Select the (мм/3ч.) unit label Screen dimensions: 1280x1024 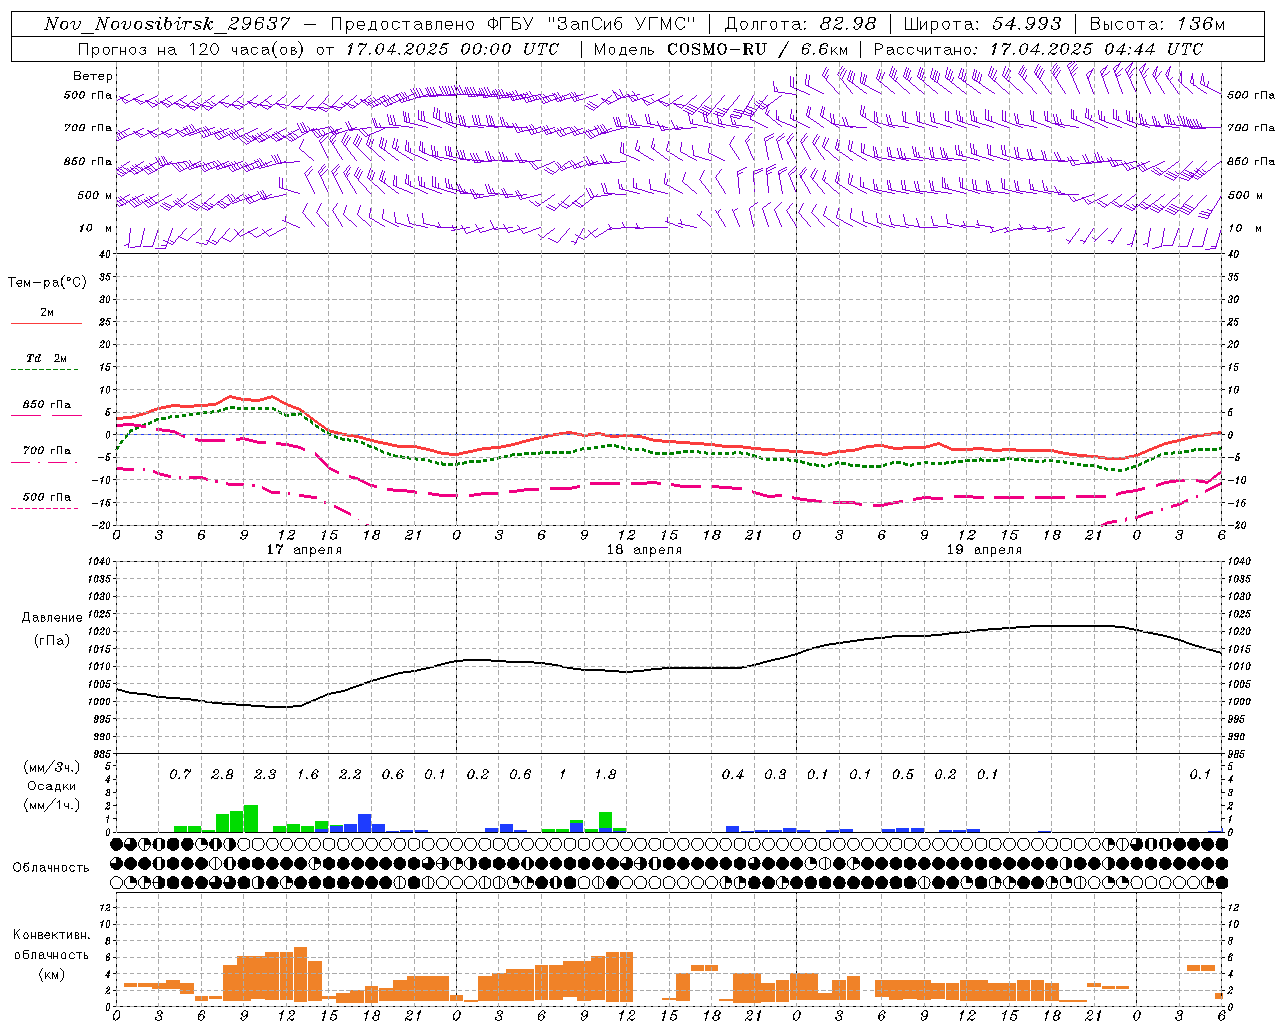(50, 767)
